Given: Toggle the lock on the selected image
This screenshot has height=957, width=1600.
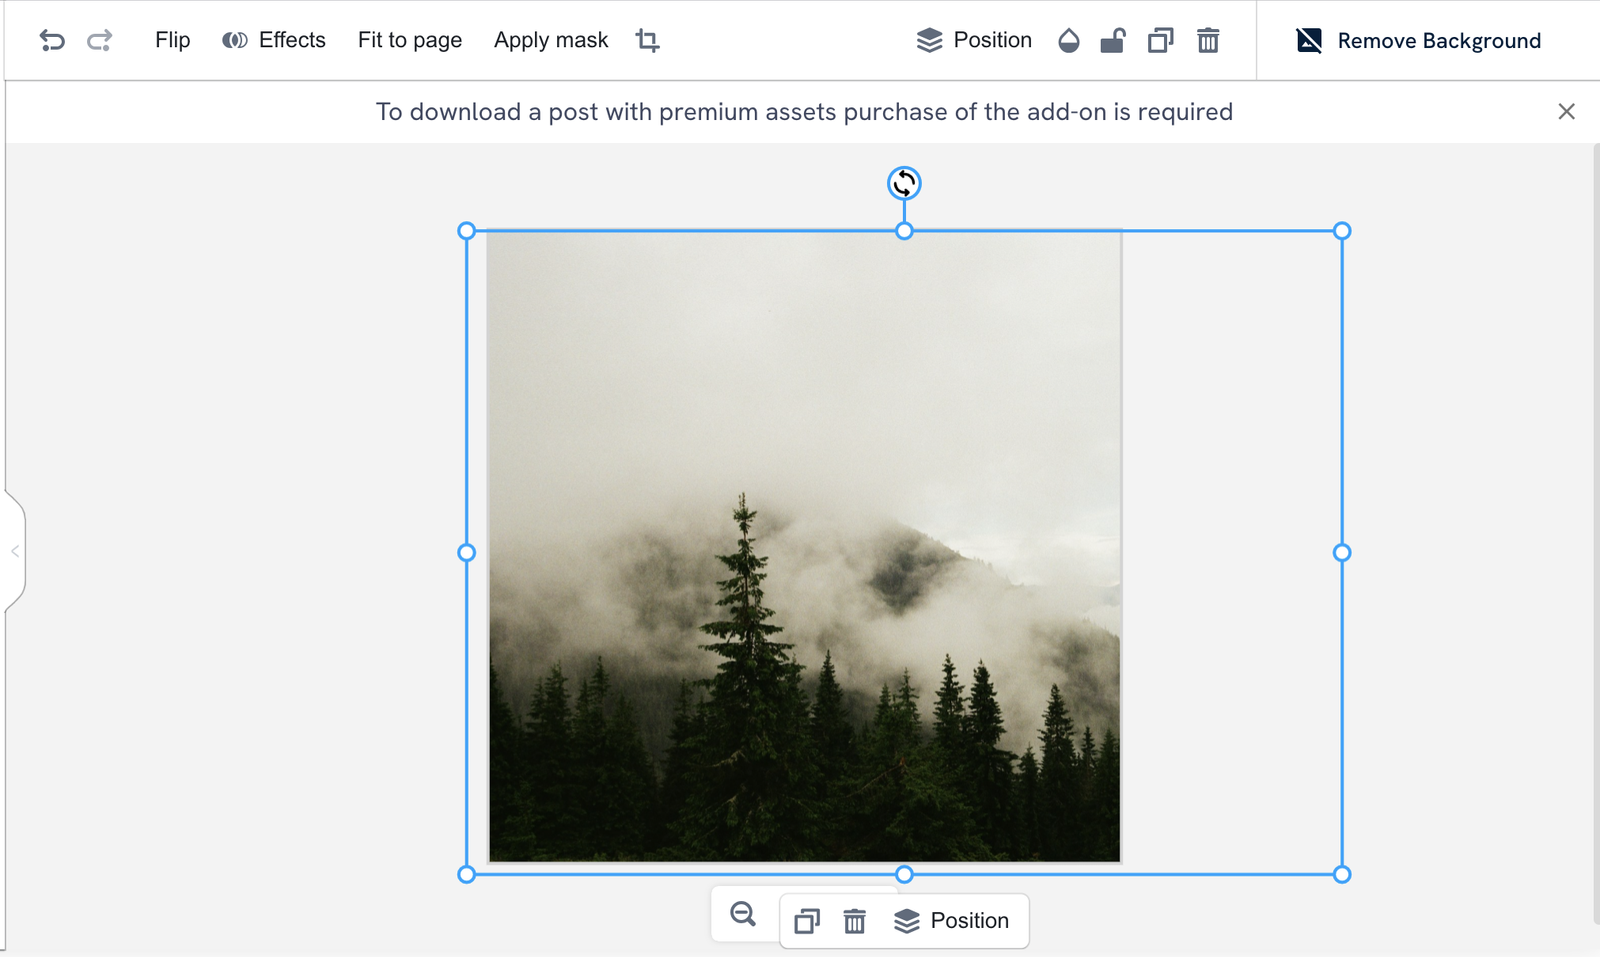Looking at the screenshot, I should tap(1113, 40).
